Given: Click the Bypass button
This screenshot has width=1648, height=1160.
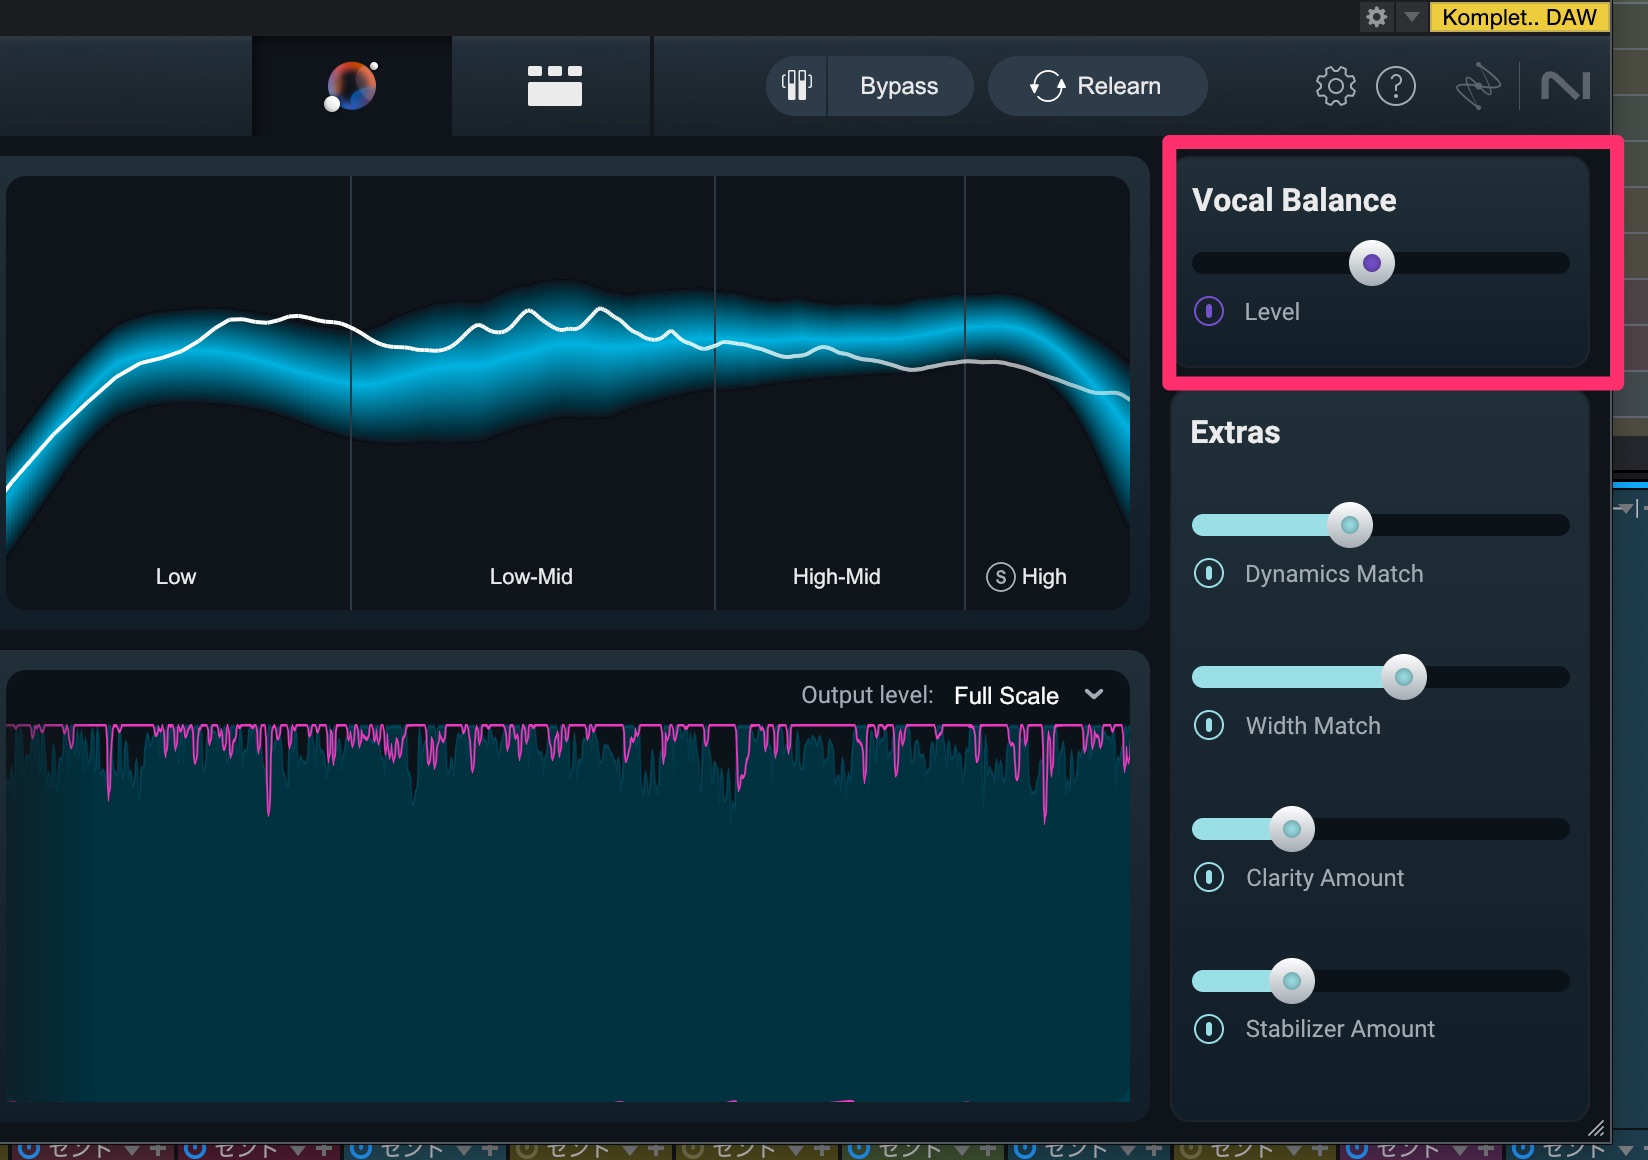Looking at the screenshot, I should (x=899, y=86).
